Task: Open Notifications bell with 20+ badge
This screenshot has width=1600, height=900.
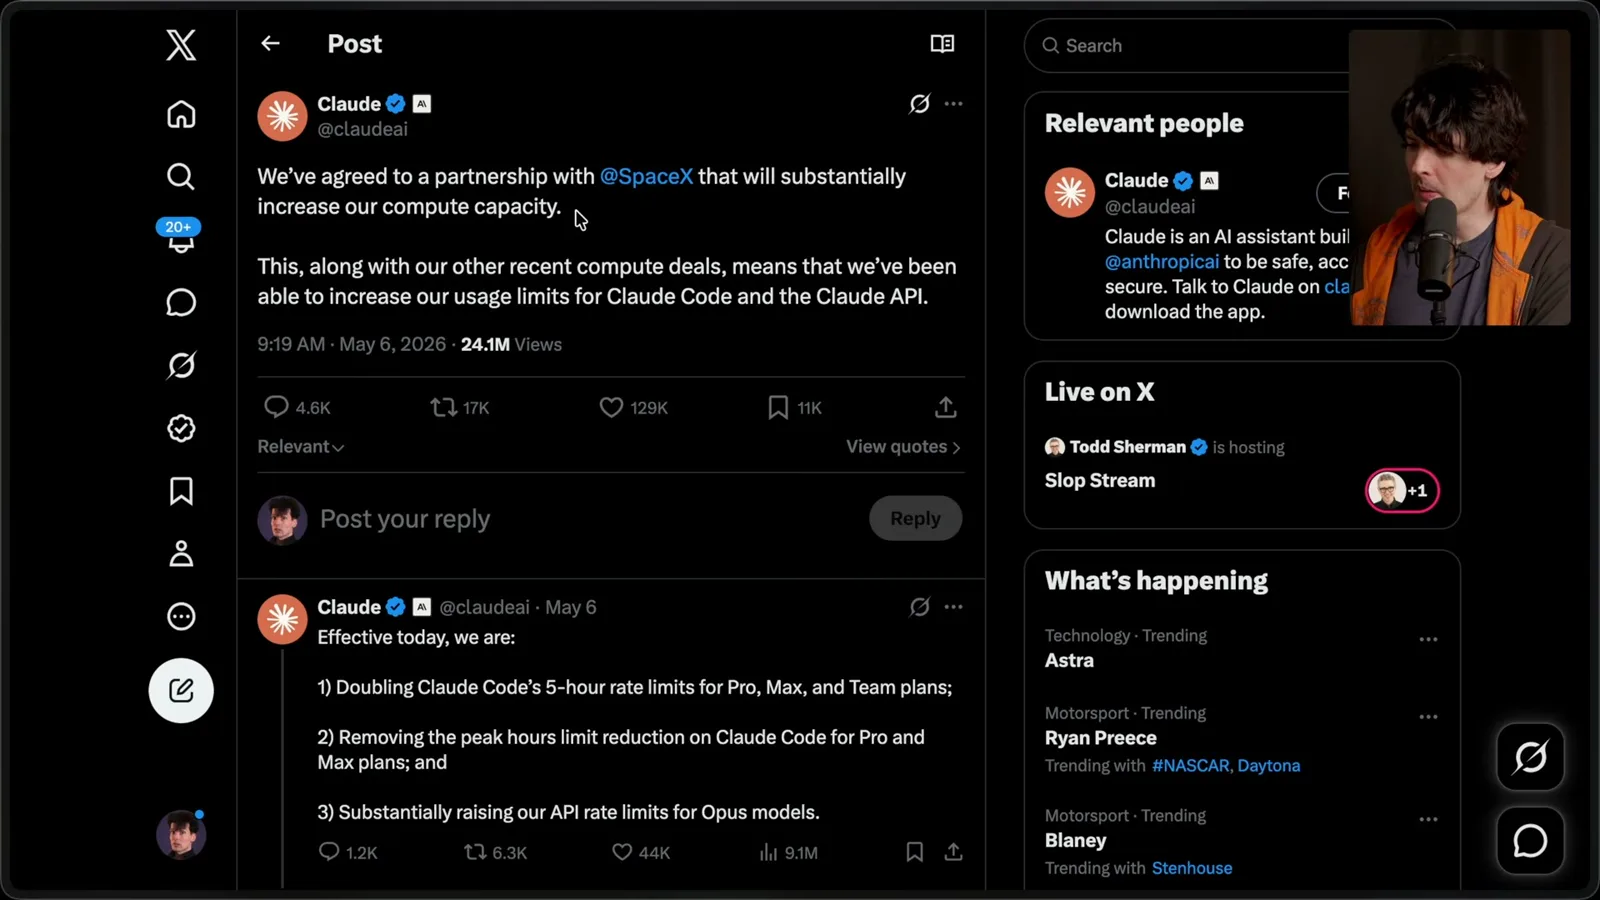Action: pos(180,237)
